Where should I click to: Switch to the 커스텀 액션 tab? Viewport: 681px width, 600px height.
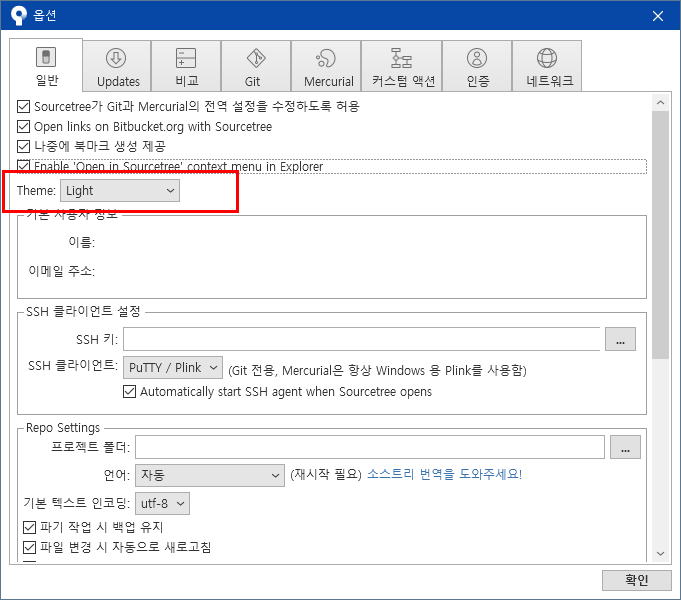click(402, 66)
